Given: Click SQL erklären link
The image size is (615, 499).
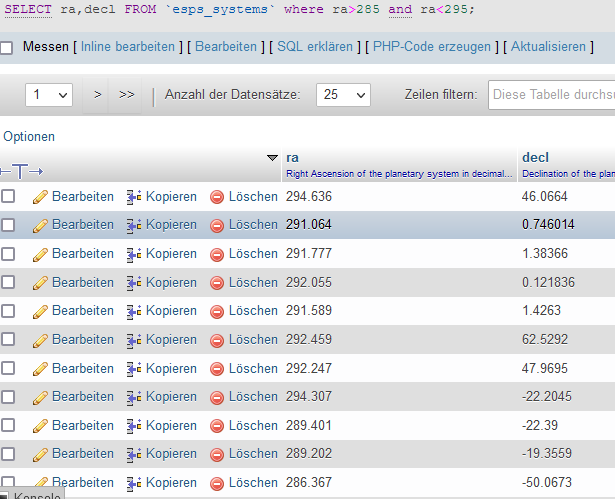Looking at the screenshot, I should 315,47.
